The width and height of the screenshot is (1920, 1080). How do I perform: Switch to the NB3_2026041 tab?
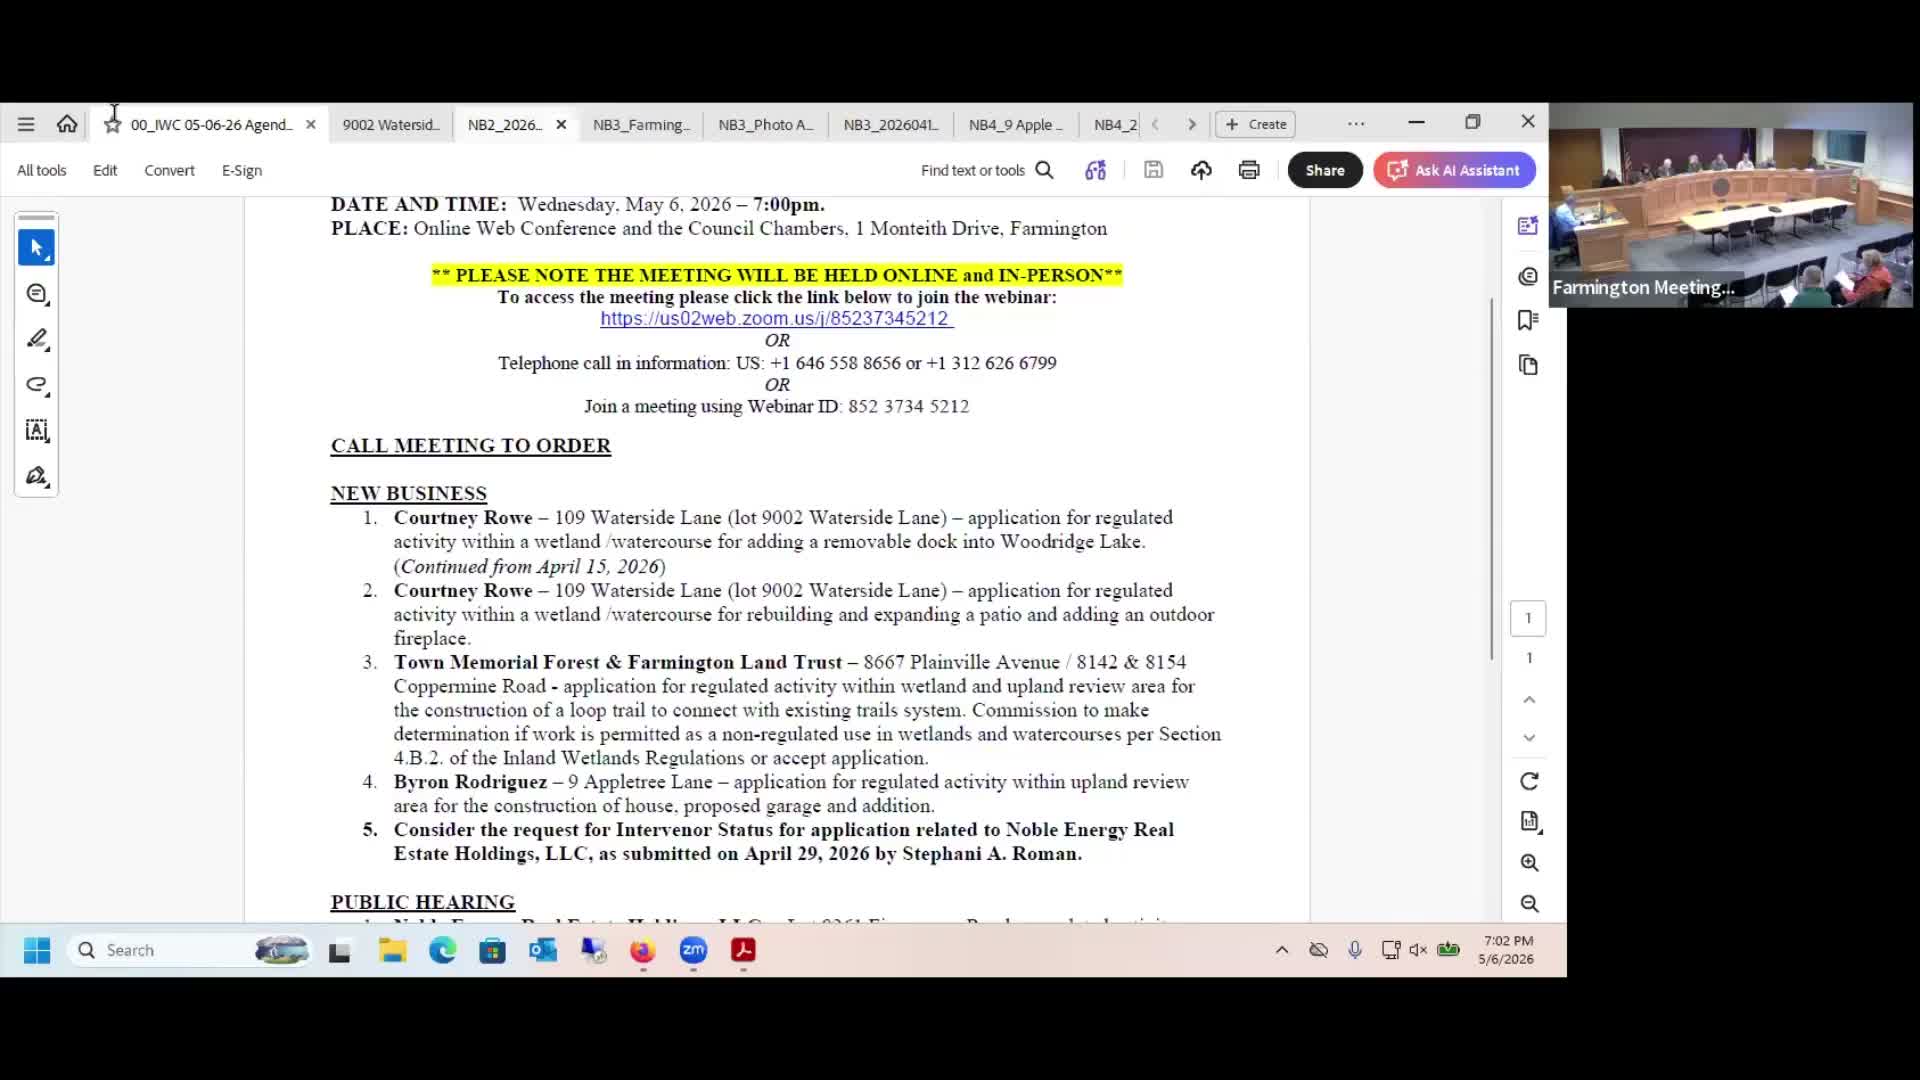(x=891, y=124)
